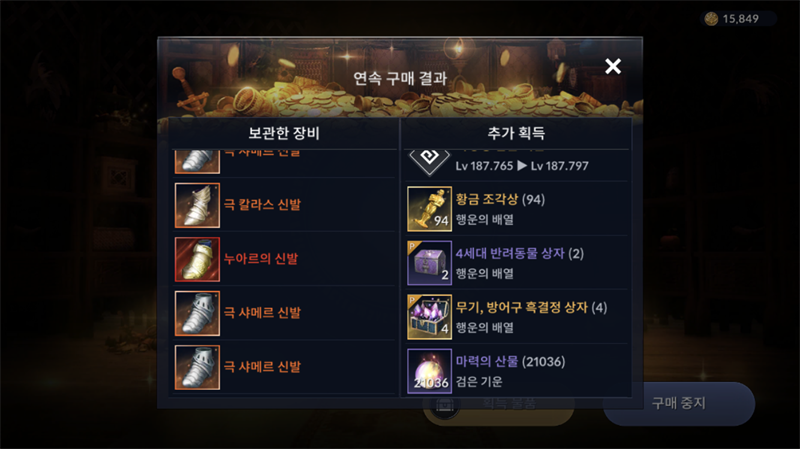
Task: Click the gold coin currency icon showing 15,849
Action: [711, 19]
